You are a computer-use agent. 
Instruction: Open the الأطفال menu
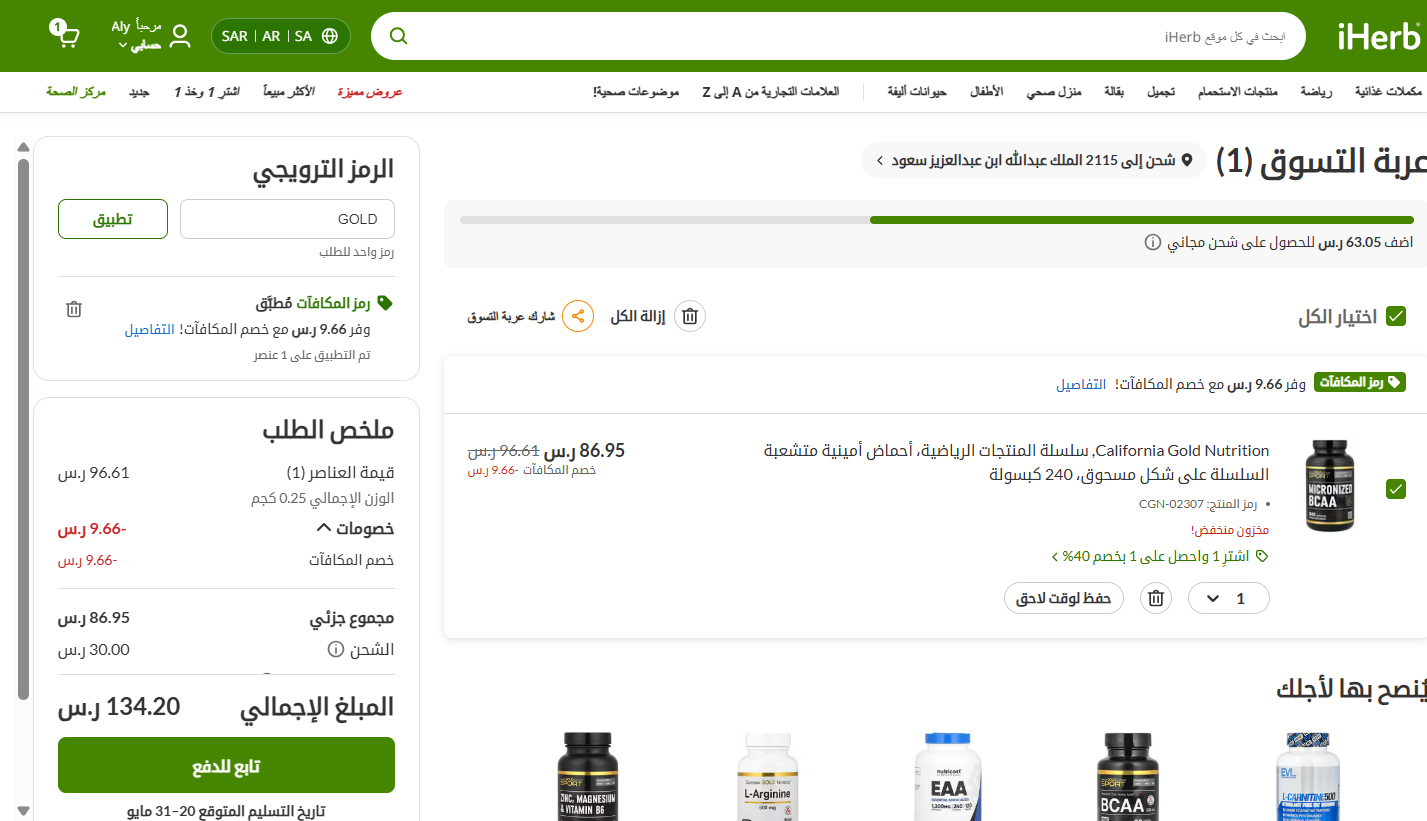(x=986, y=91)
